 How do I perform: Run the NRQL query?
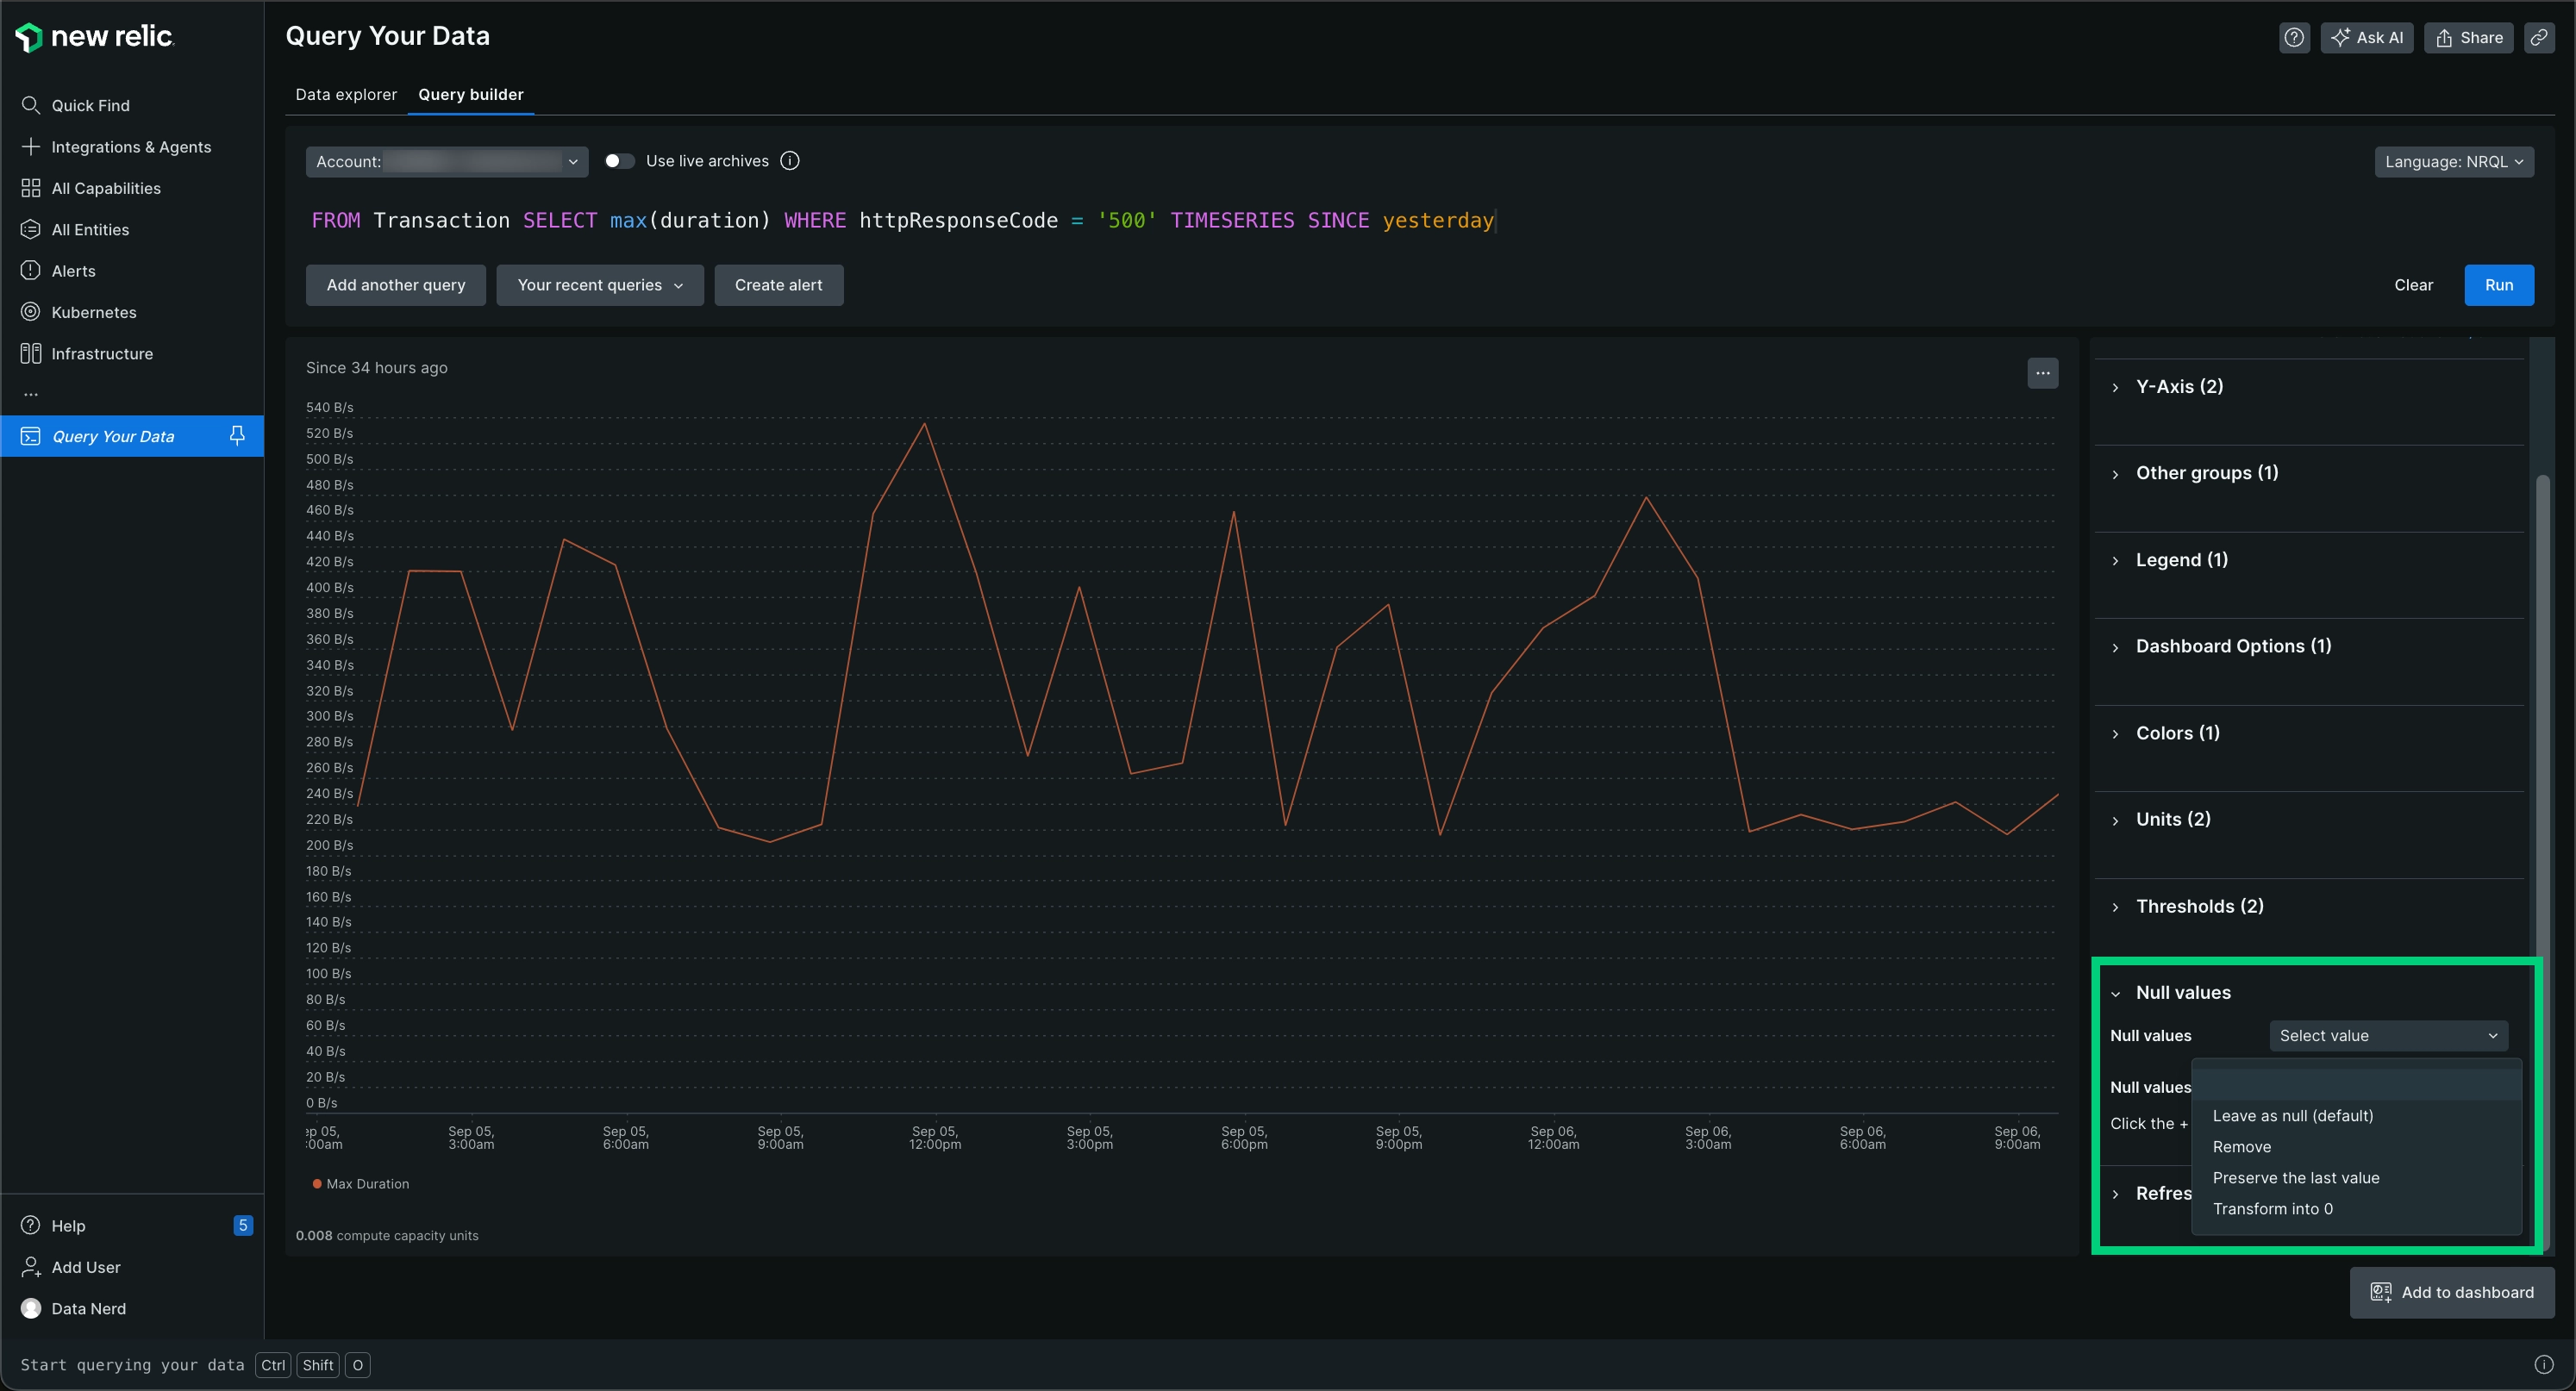coord(2498,285)
